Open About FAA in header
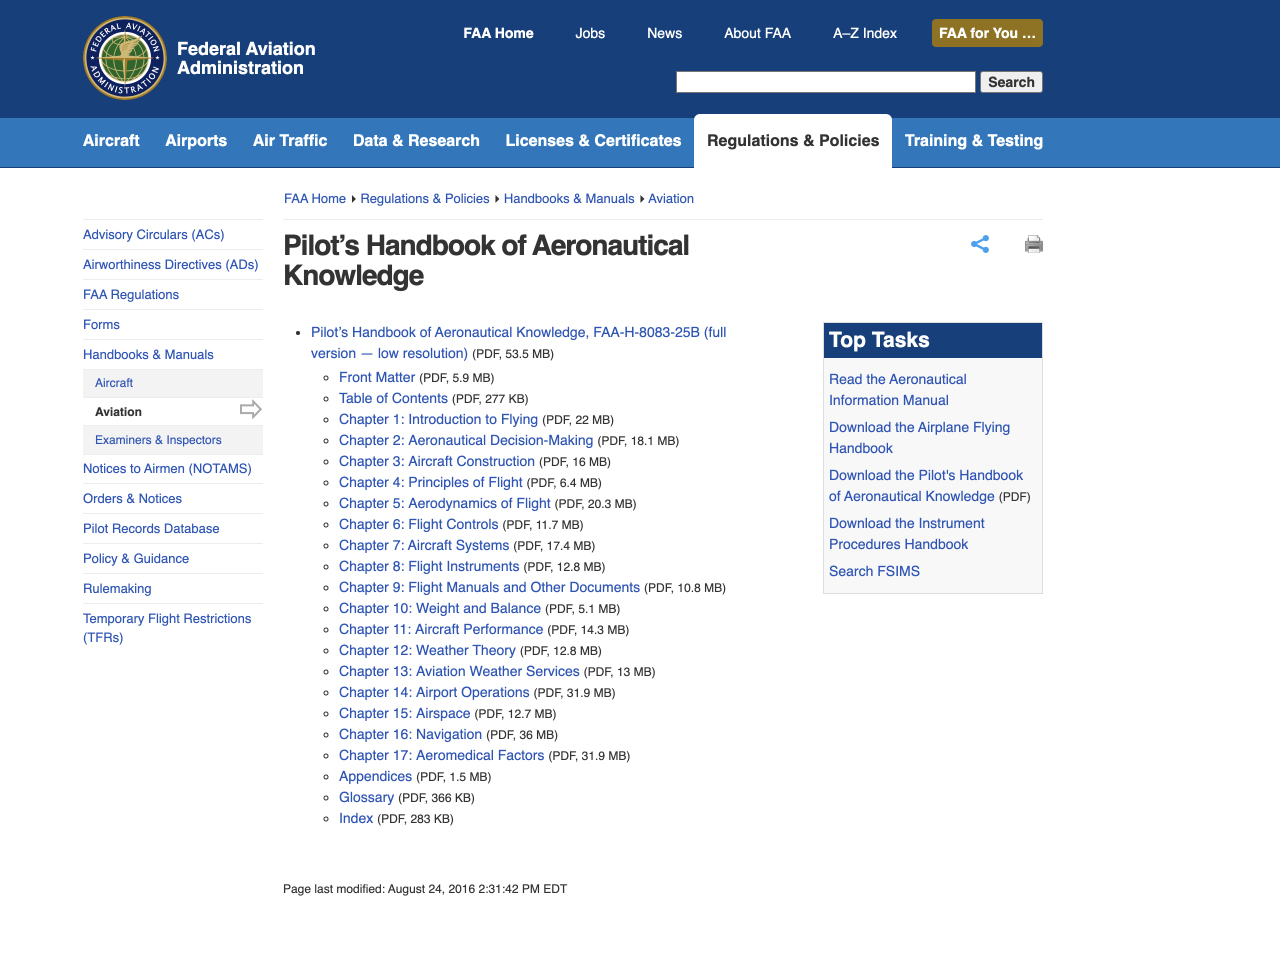This screenshot has width=1280, height=960. pos(757,33)
